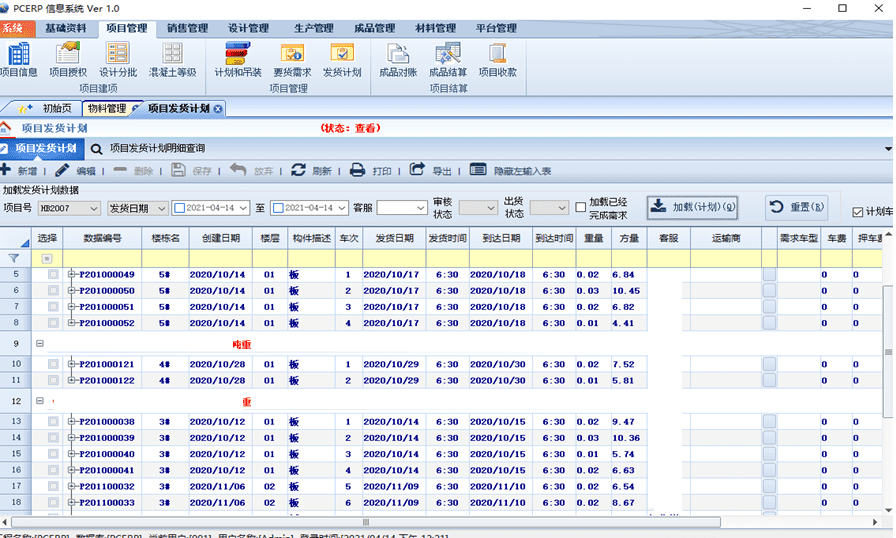Click the filter funnel icon in grid
Image resolution: width=896 pixels, height=538 pixels.
(14, 258)
